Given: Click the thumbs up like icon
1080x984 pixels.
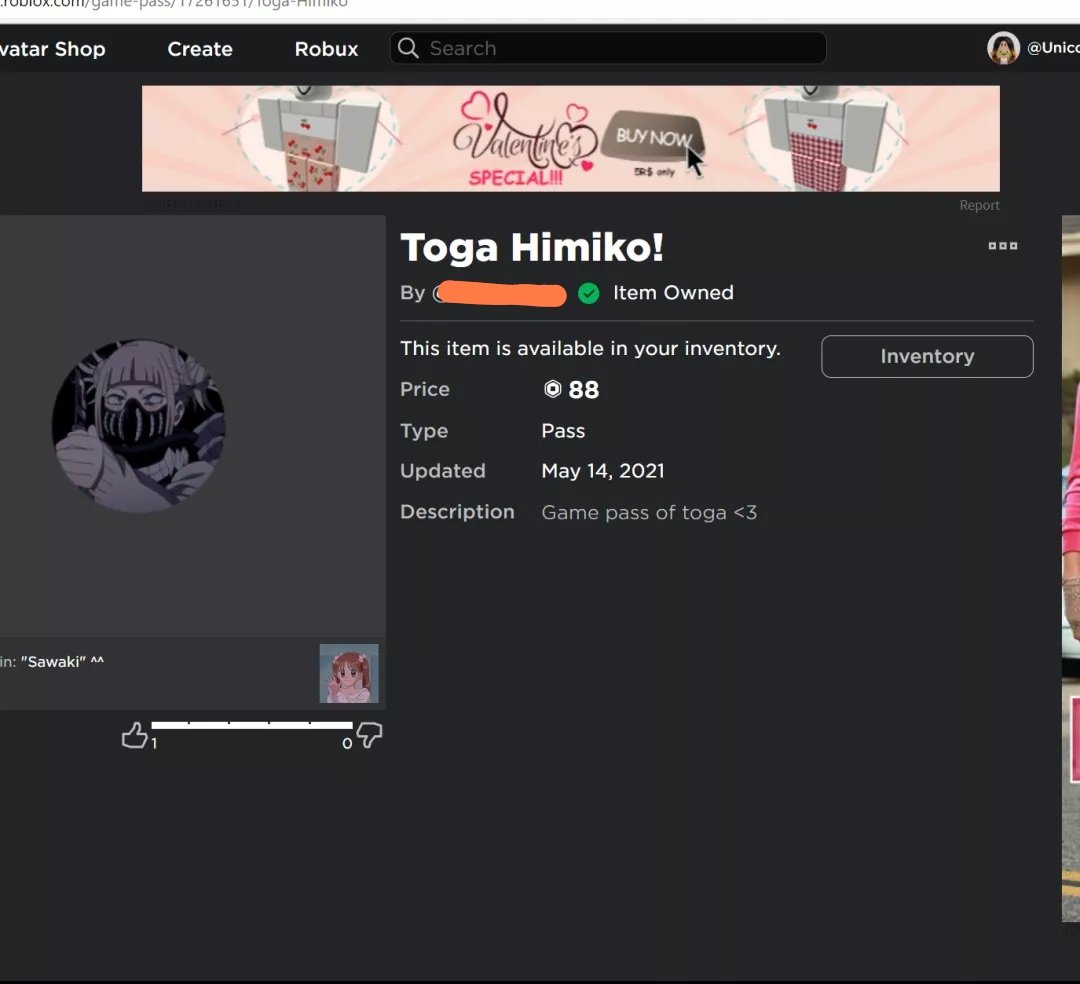Looking at the screenshot, I should pyautogui.click(x=134, y=735).
